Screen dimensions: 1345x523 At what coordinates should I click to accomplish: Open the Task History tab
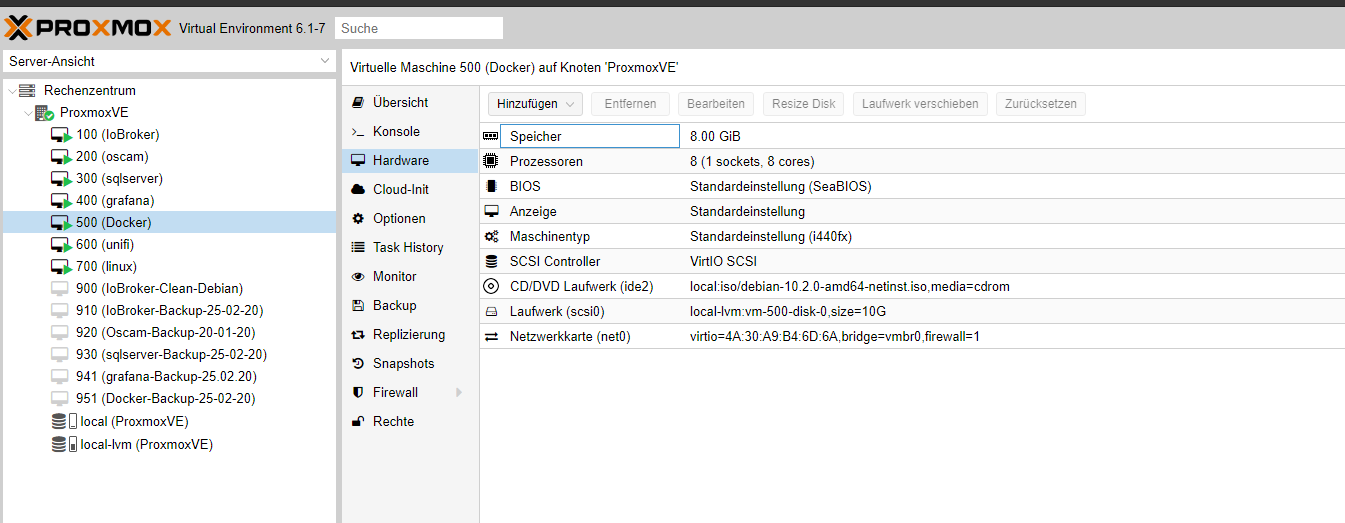[x=410, y=248]
